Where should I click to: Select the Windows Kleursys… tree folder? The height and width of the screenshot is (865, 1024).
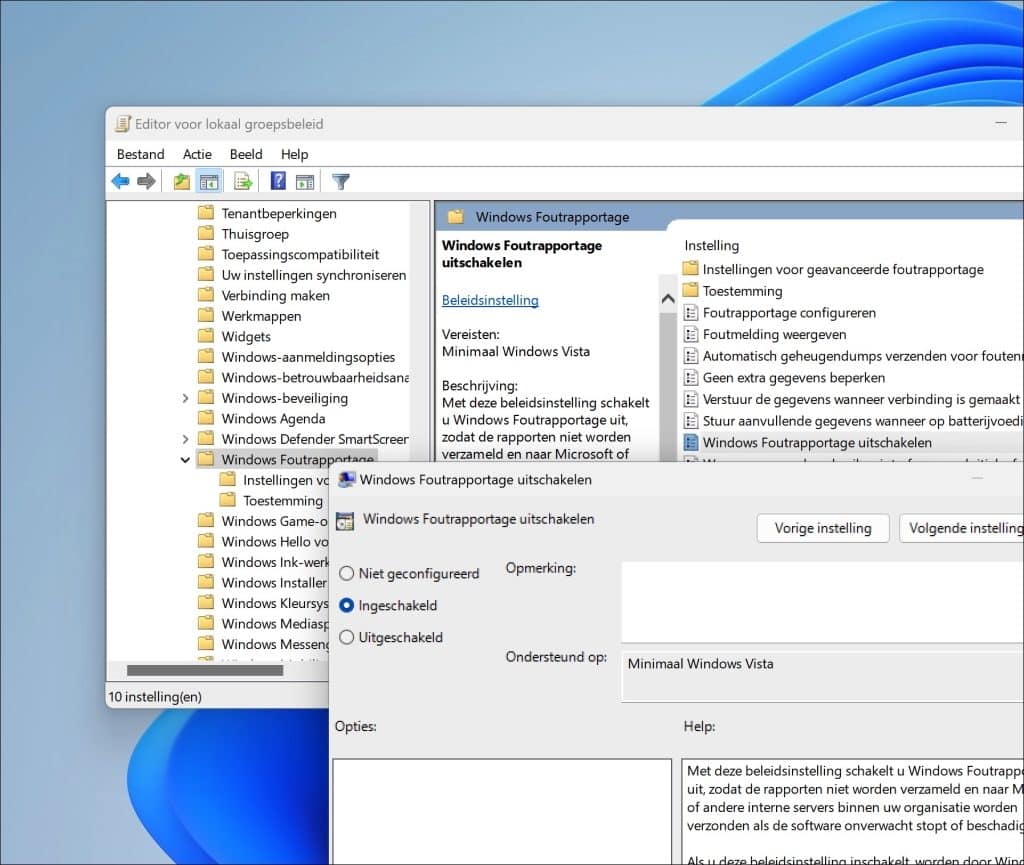point(274,603)
